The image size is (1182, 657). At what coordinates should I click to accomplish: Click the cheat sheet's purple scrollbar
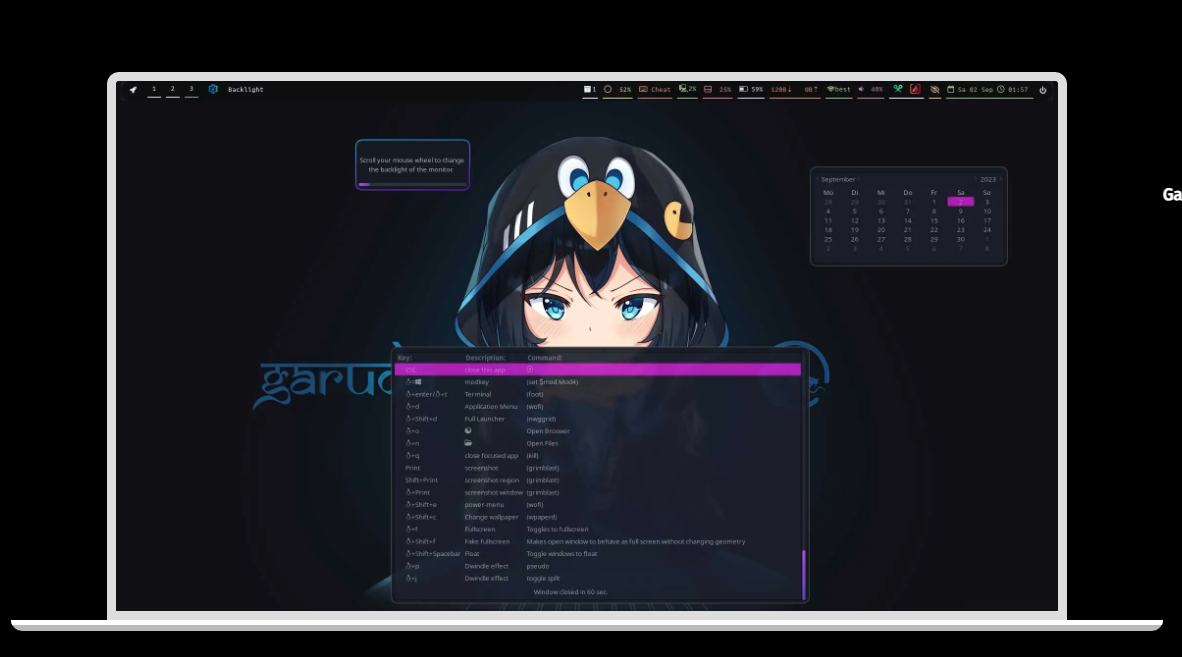pyautogui.click(x=803, y=574)
